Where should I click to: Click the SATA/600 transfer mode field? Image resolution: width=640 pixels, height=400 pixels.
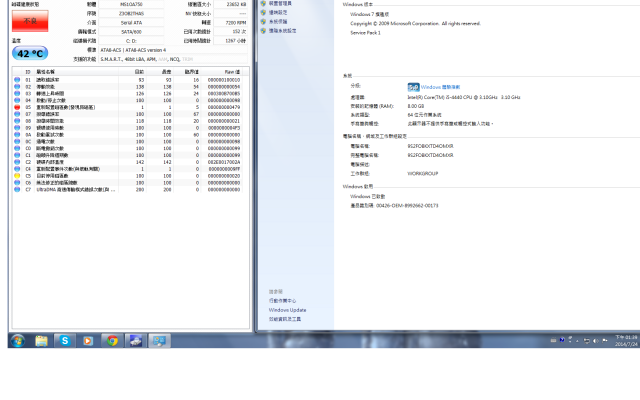(x=131, y=31)
